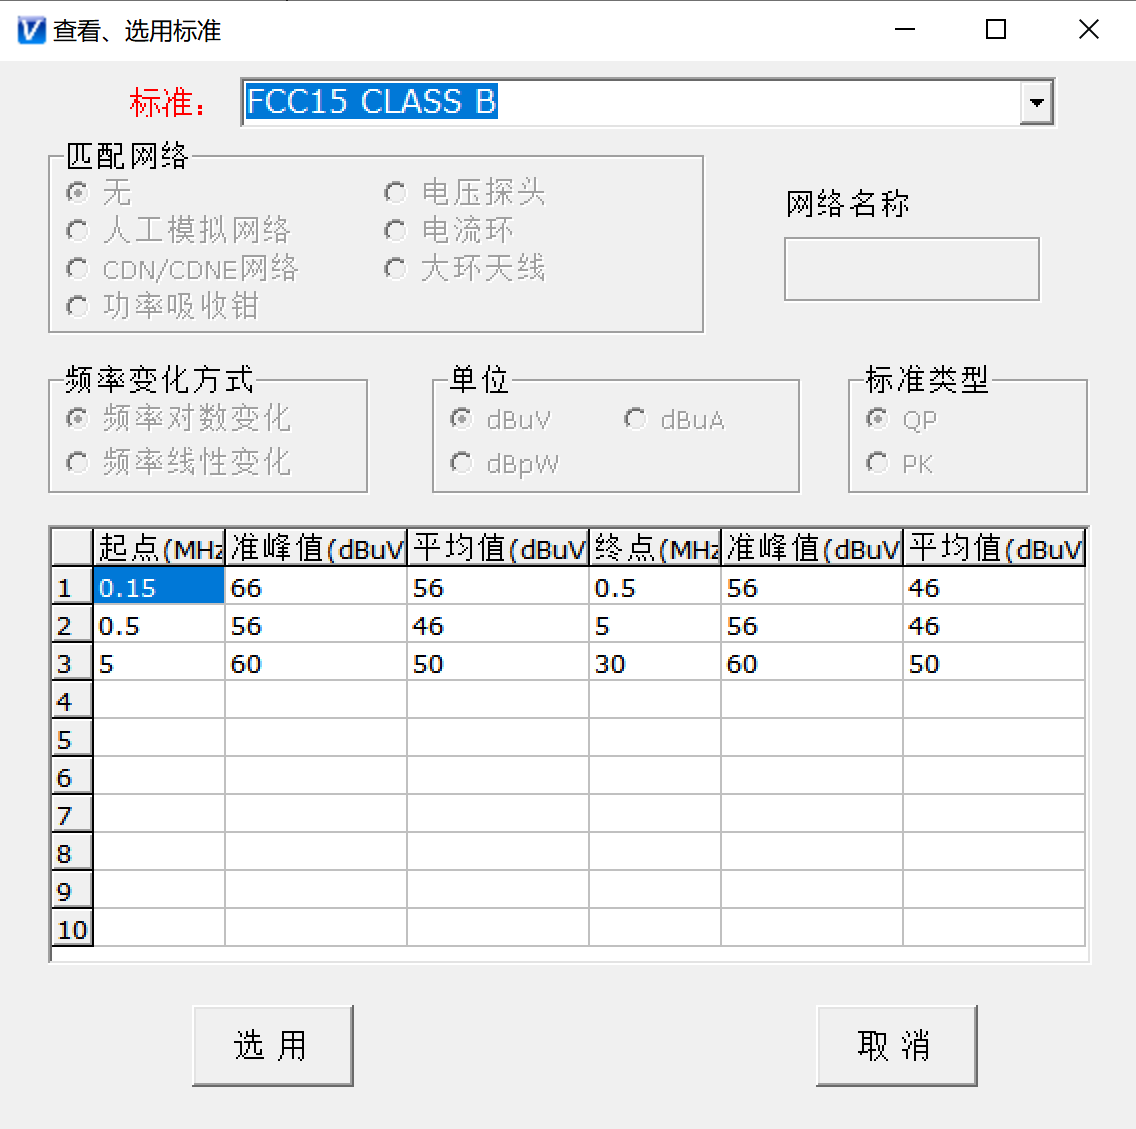This screenshot has width=1136, height=1129.
Task: Minimize the 查看、选用标准 window
Action: pos(905,30)
